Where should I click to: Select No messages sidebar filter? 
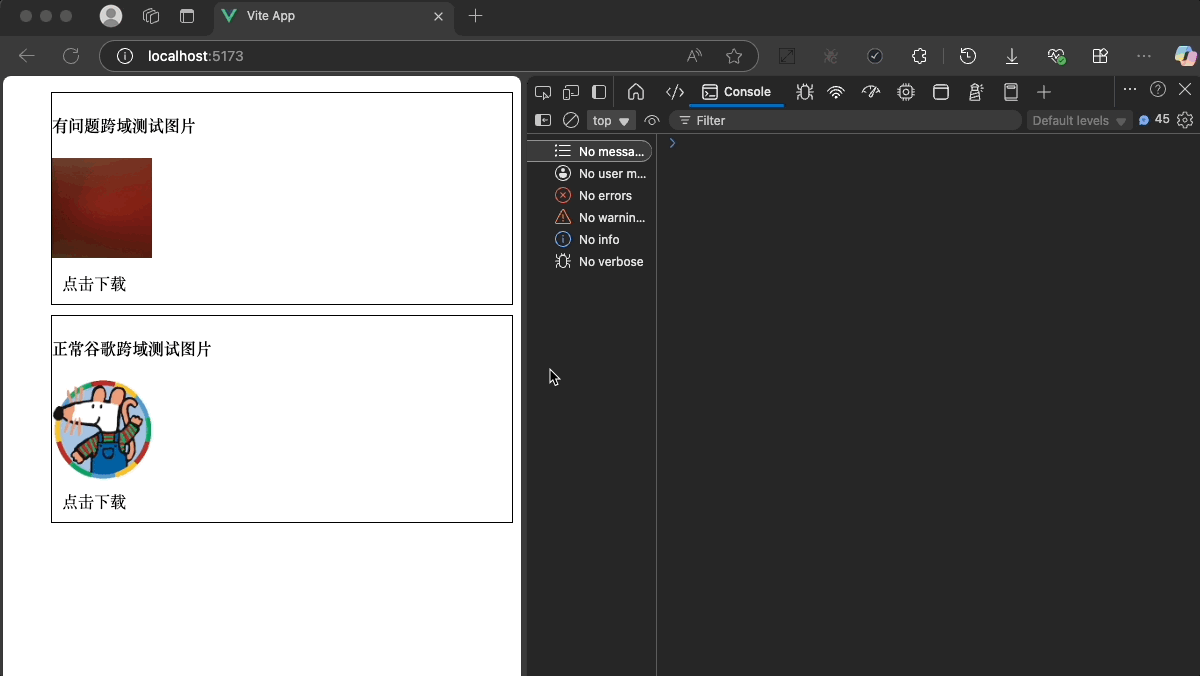[590, 151]
